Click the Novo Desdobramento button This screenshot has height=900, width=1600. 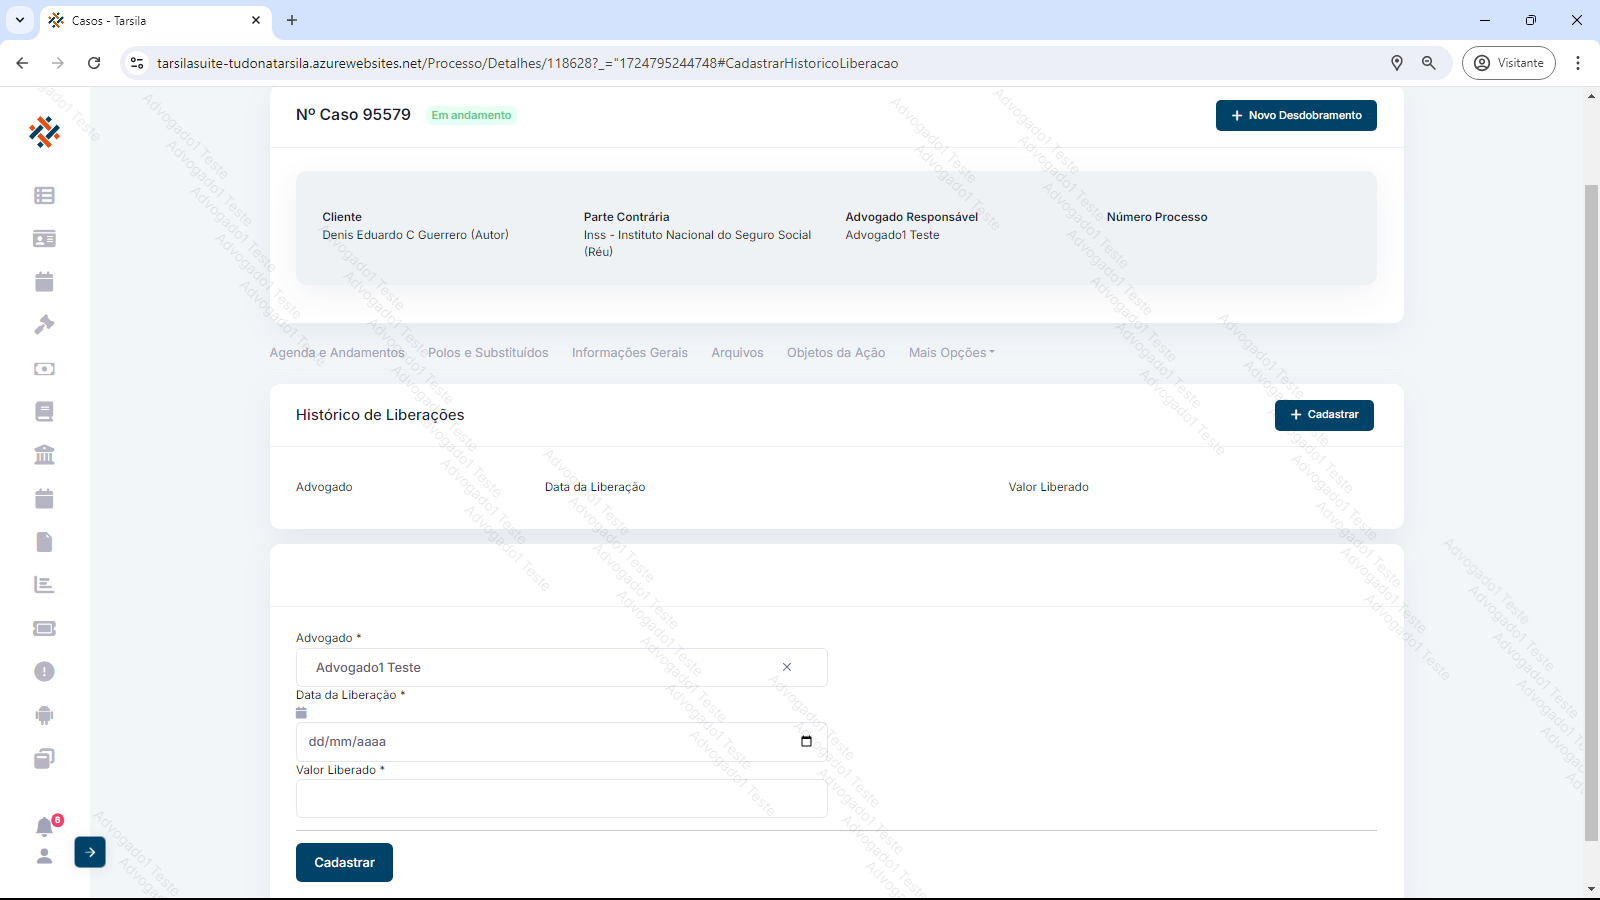click(1296, 116)
